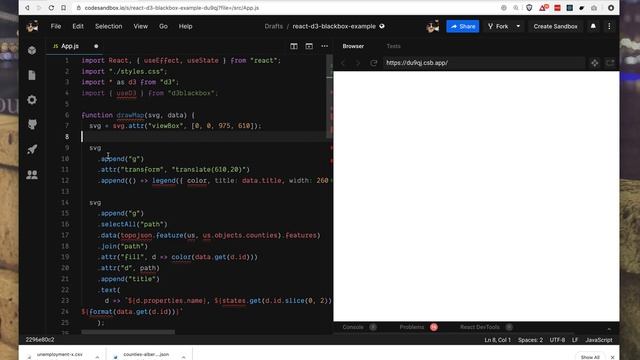Open the GitHub sidebar icon

tap(32, 124)
